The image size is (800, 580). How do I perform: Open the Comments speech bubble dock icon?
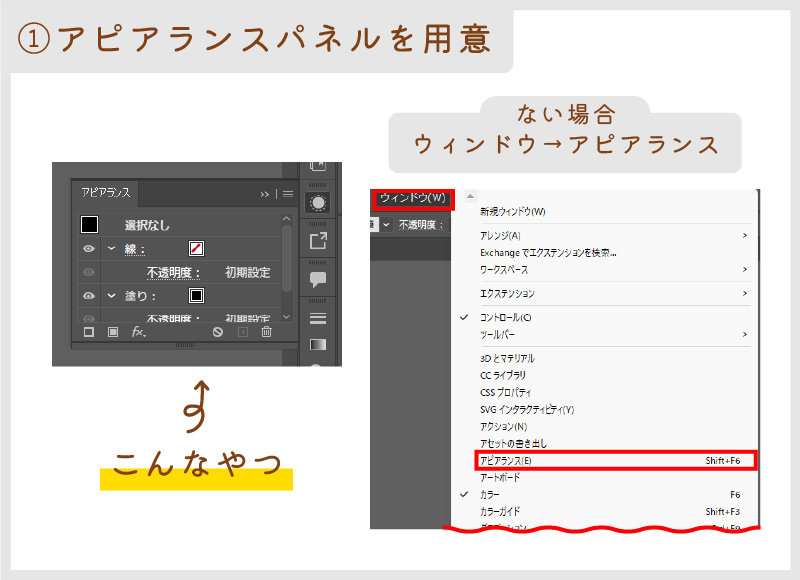tap(318, 279)
